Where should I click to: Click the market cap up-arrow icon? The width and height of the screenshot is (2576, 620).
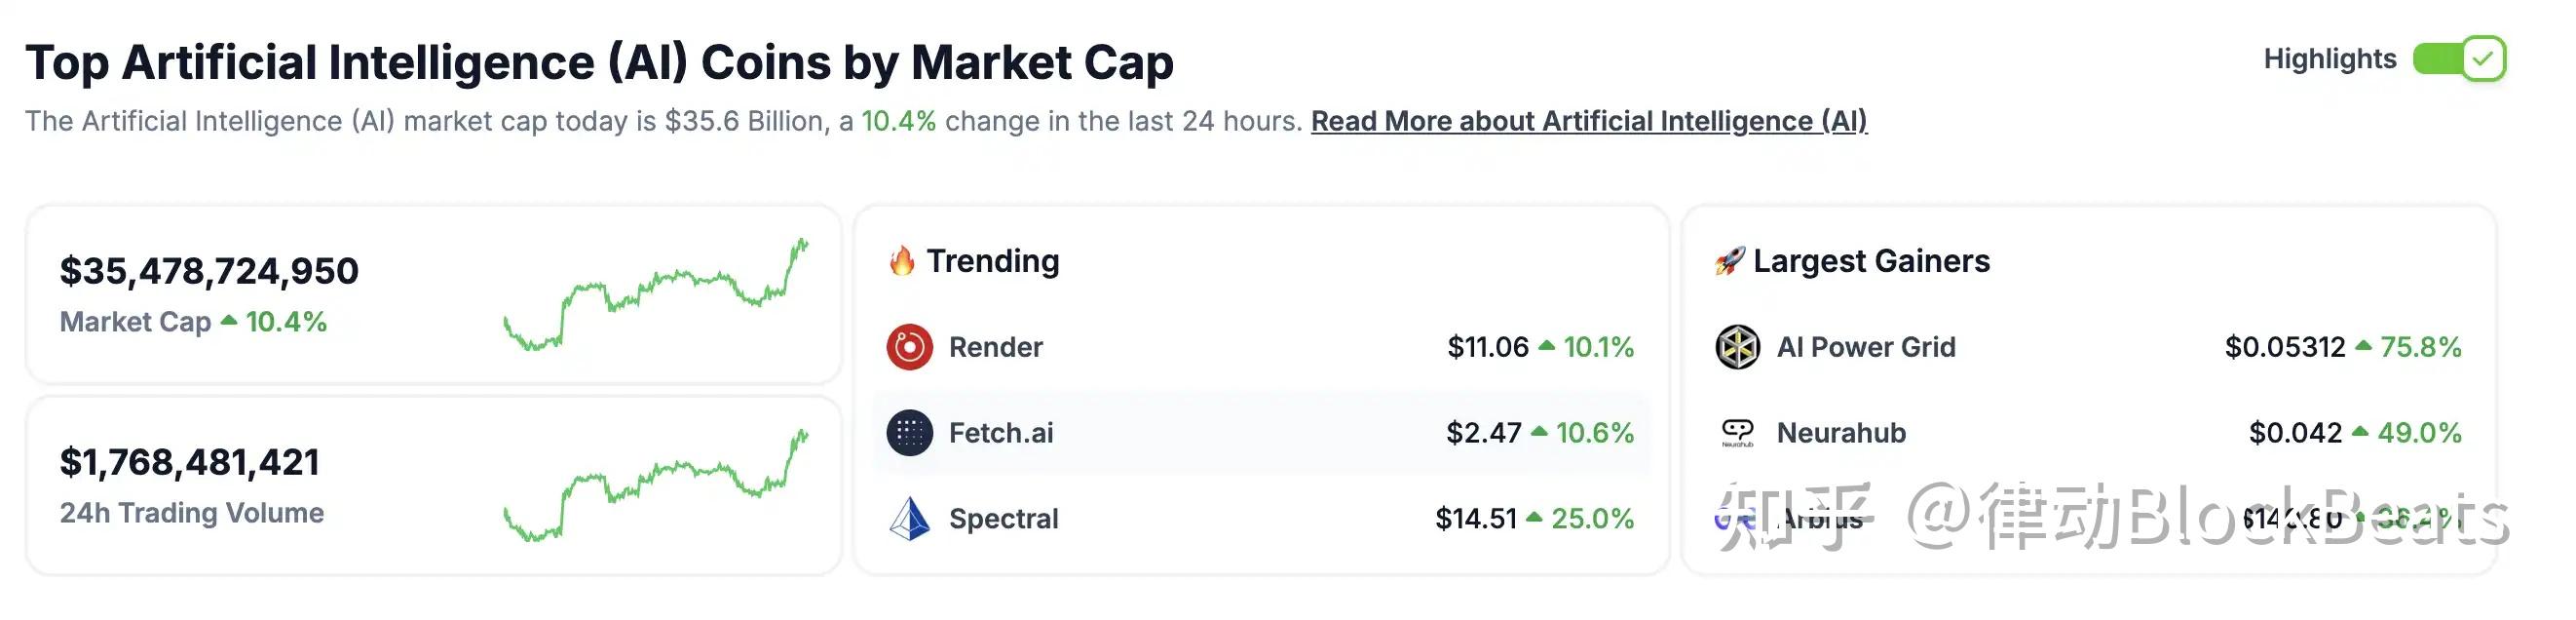229,321
